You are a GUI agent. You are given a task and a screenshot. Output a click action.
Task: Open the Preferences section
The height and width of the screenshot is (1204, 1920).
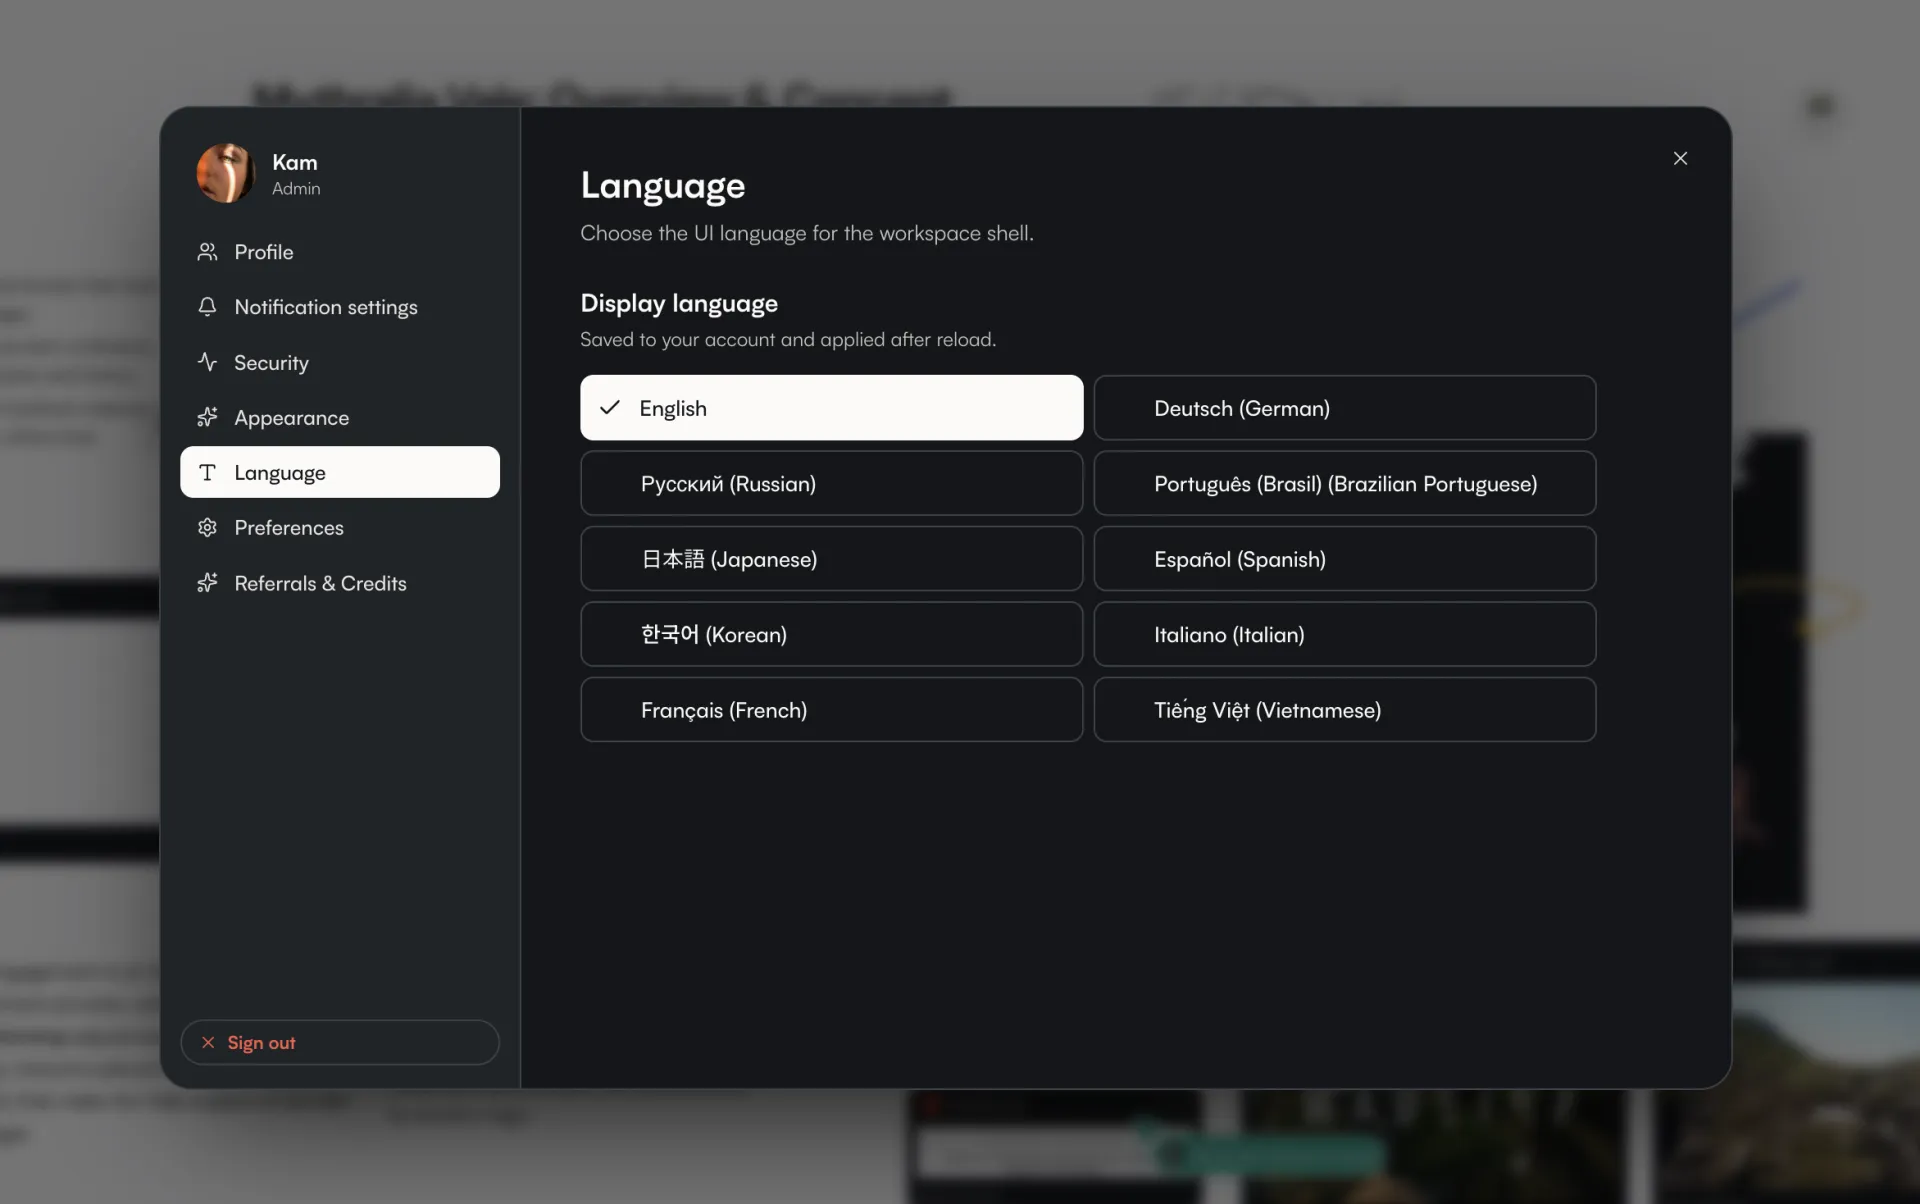[340, 527]
